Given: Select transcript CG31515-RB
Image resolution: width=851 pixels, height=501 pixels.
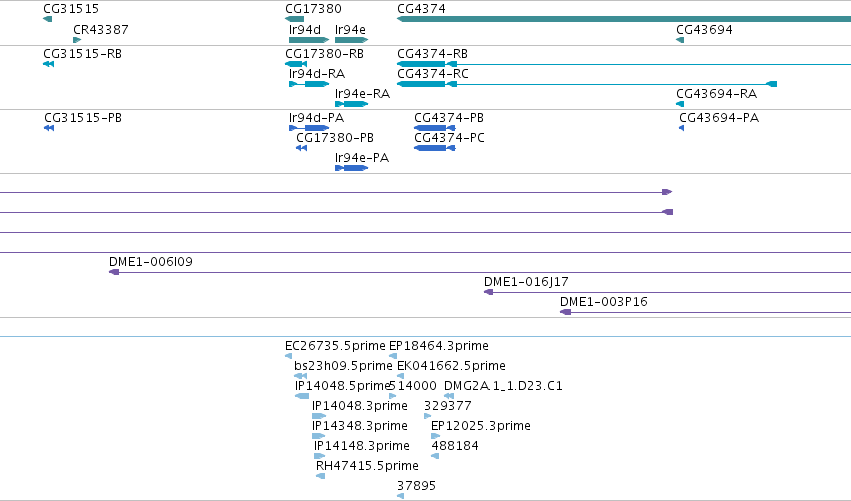Looking at the screenshot, I should click(82, 54).
